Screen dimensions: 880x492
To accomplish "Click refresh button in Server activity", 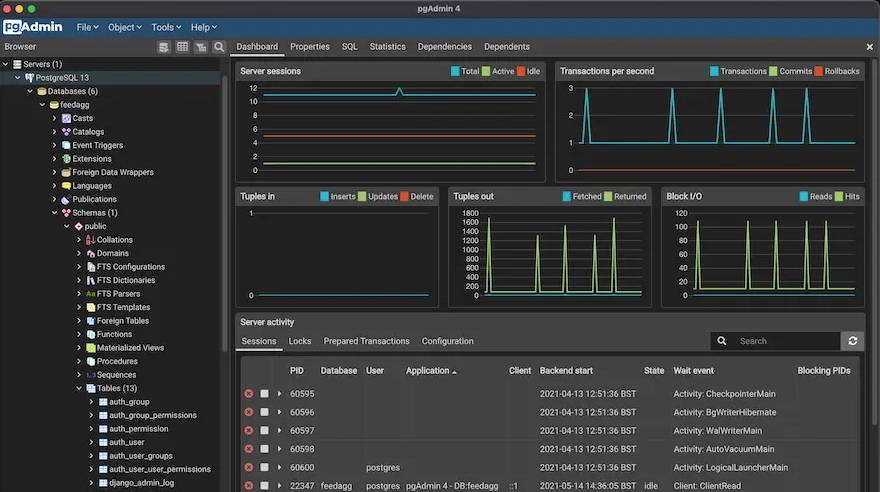I will (852, 341).
